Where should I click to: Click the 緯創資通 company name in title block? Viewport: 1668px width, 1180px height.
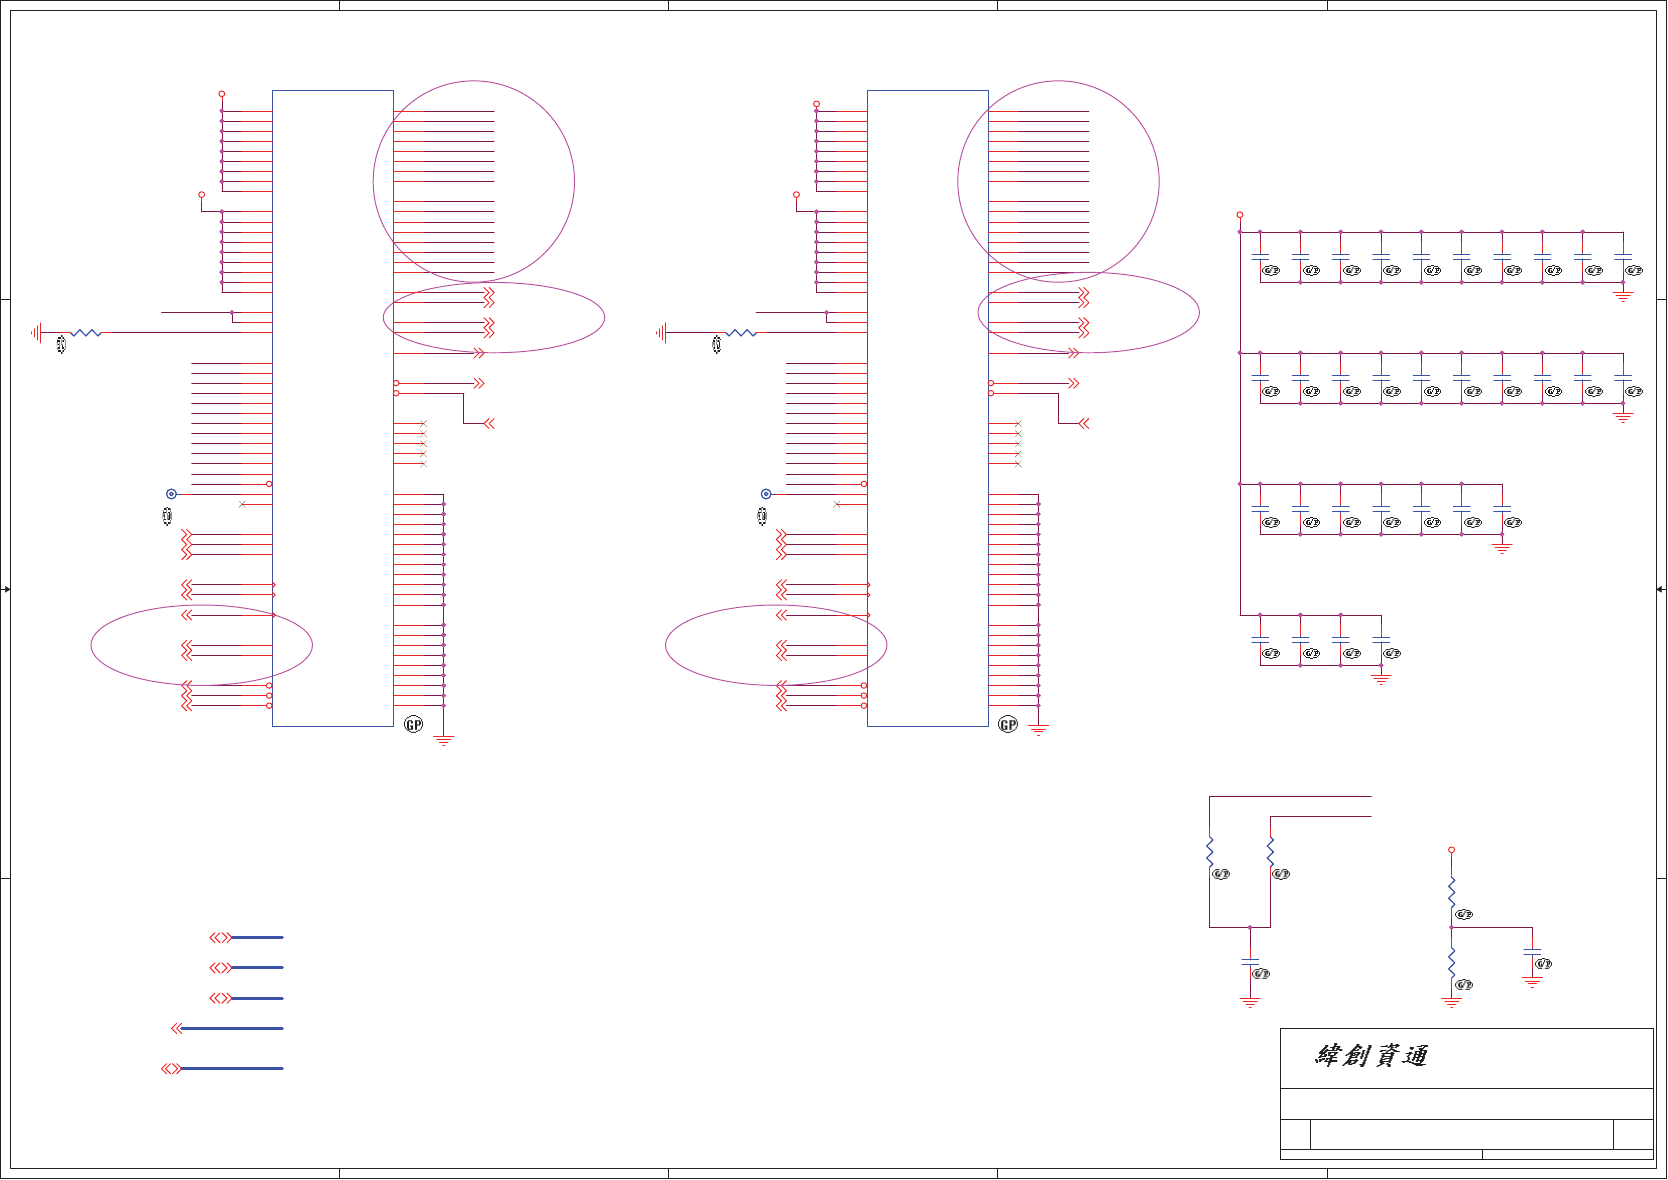(1372, 1056)
